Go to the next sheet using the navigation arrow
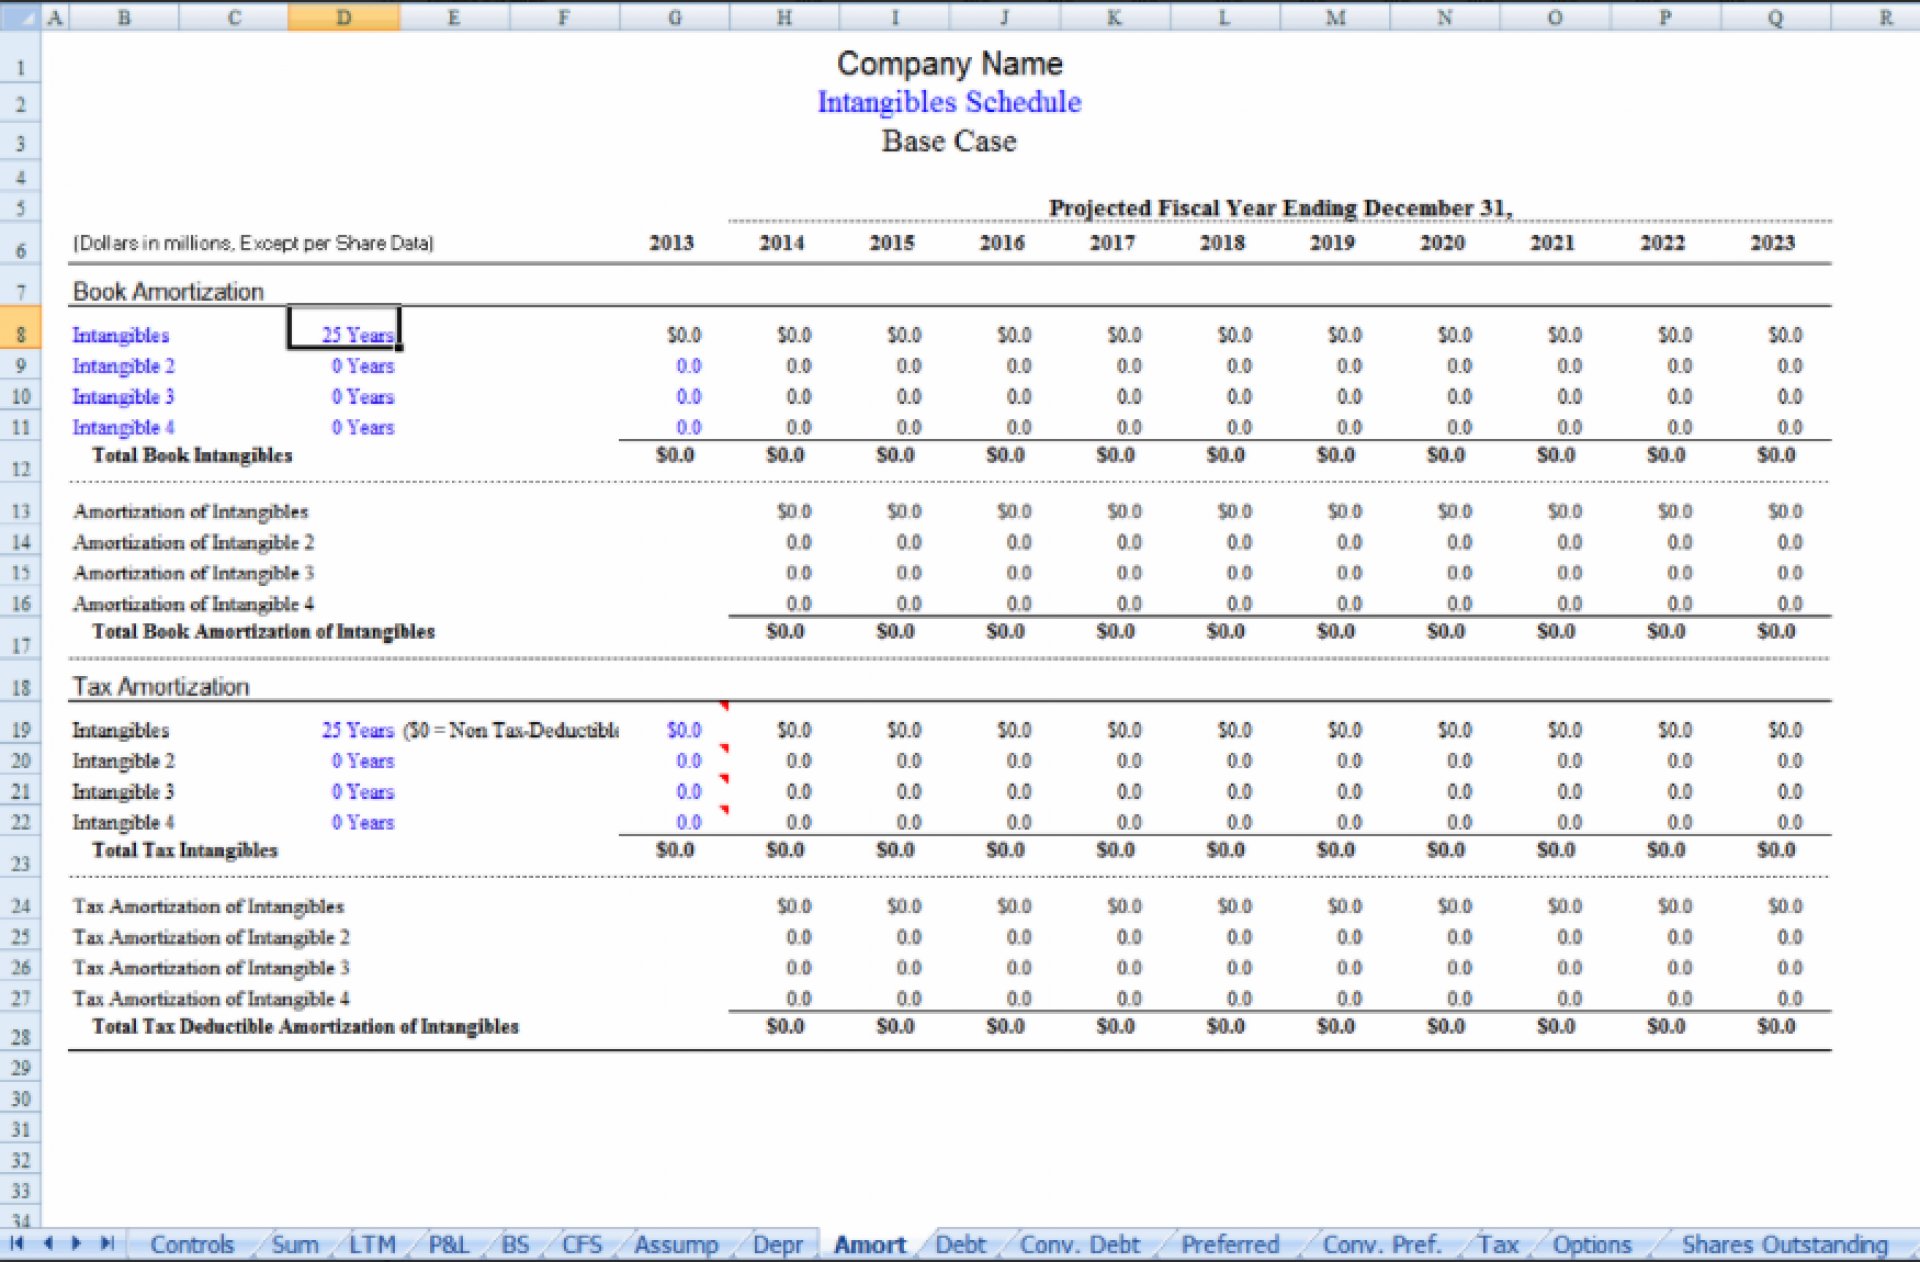The height and width of the screenshot is (1262, 1920). (x=77, y=1244)
